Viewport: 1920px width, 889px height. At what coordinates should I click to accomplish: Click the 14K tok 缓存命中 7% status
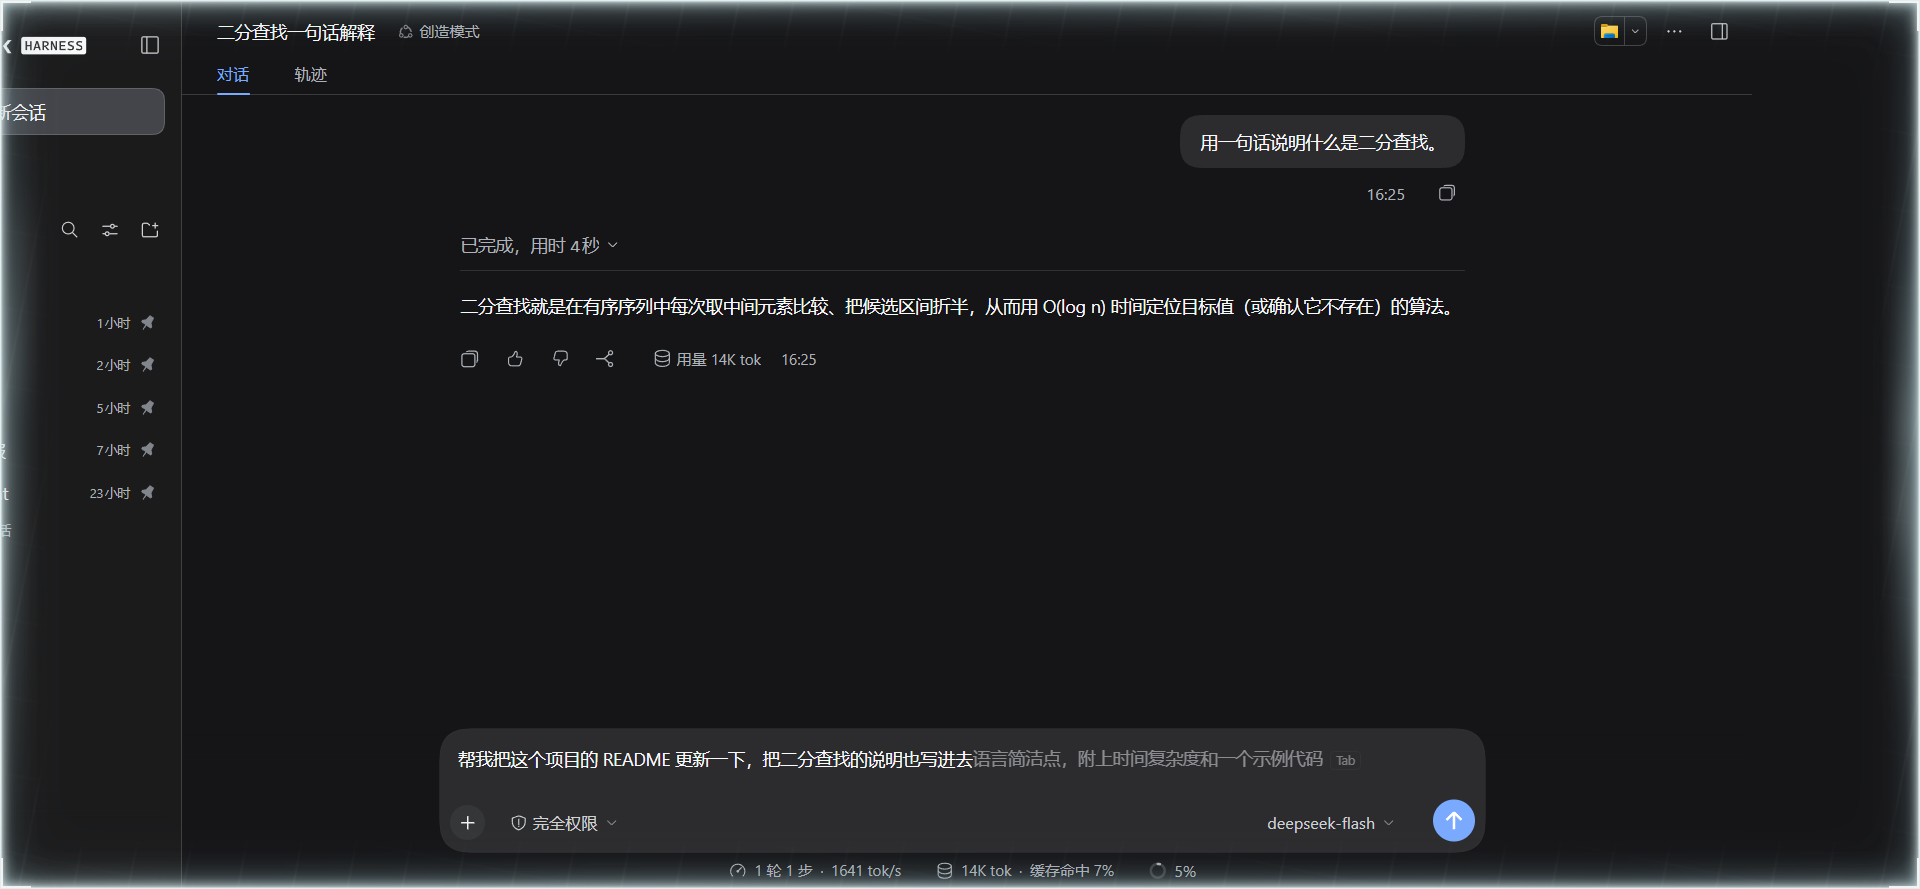click(x=1025, y=871)
